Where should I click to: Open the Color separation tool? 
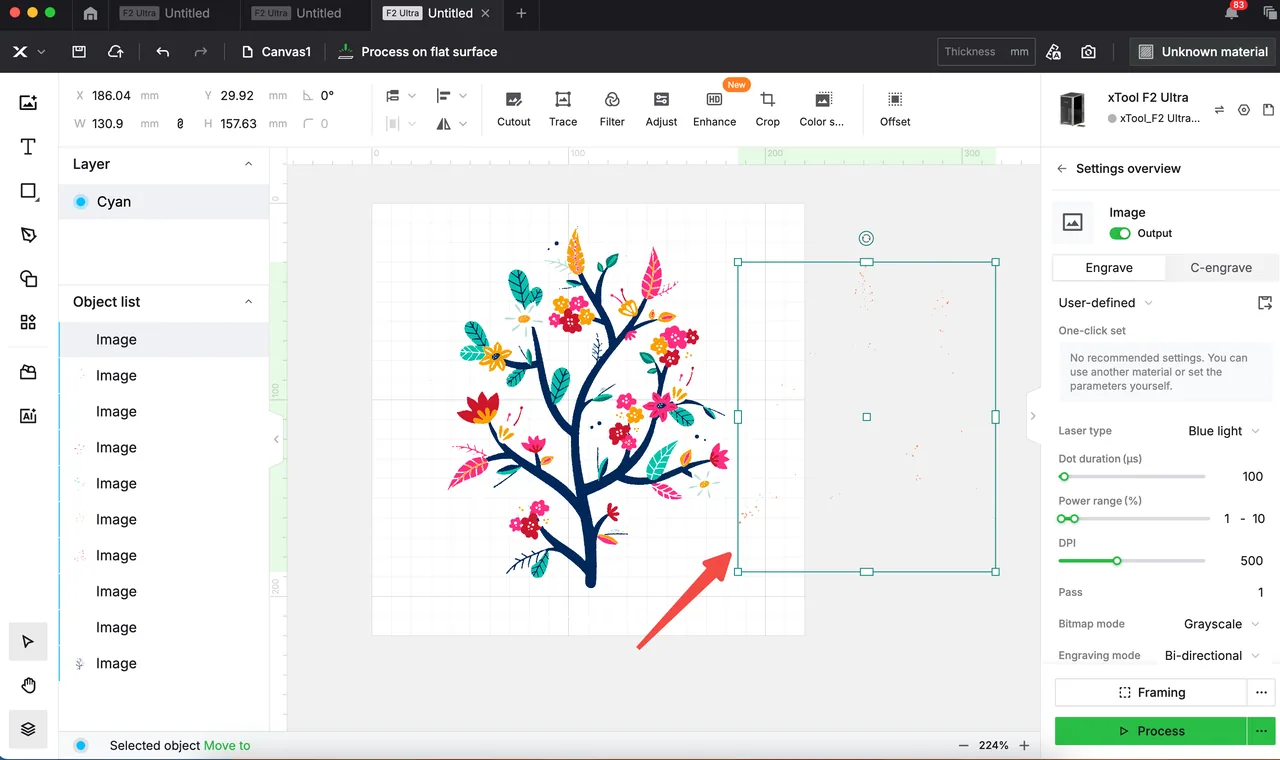tap(822, 109)
